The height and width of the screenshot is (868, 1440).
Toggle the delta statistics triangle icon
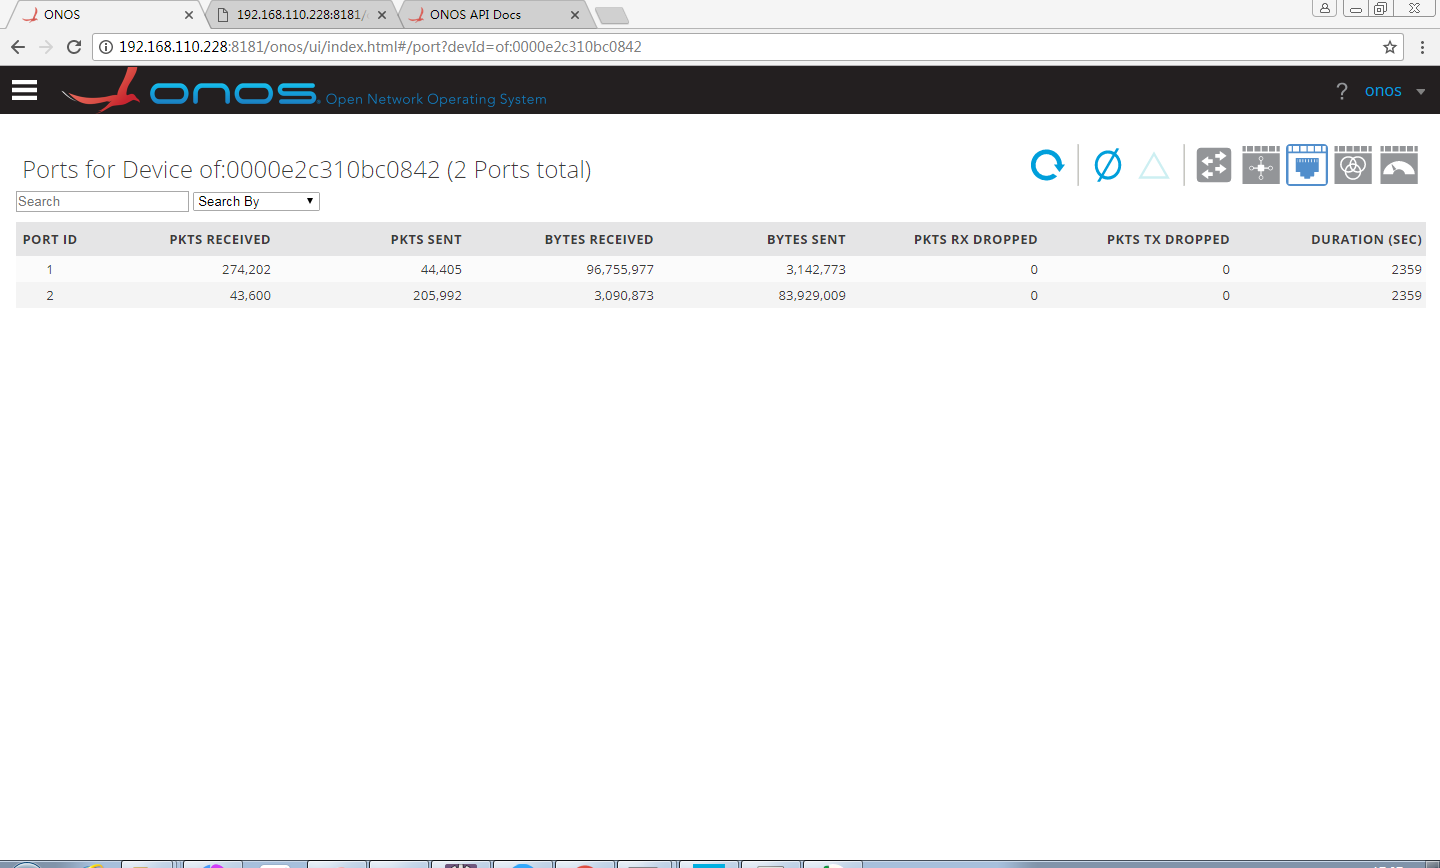pos(1154,166)
